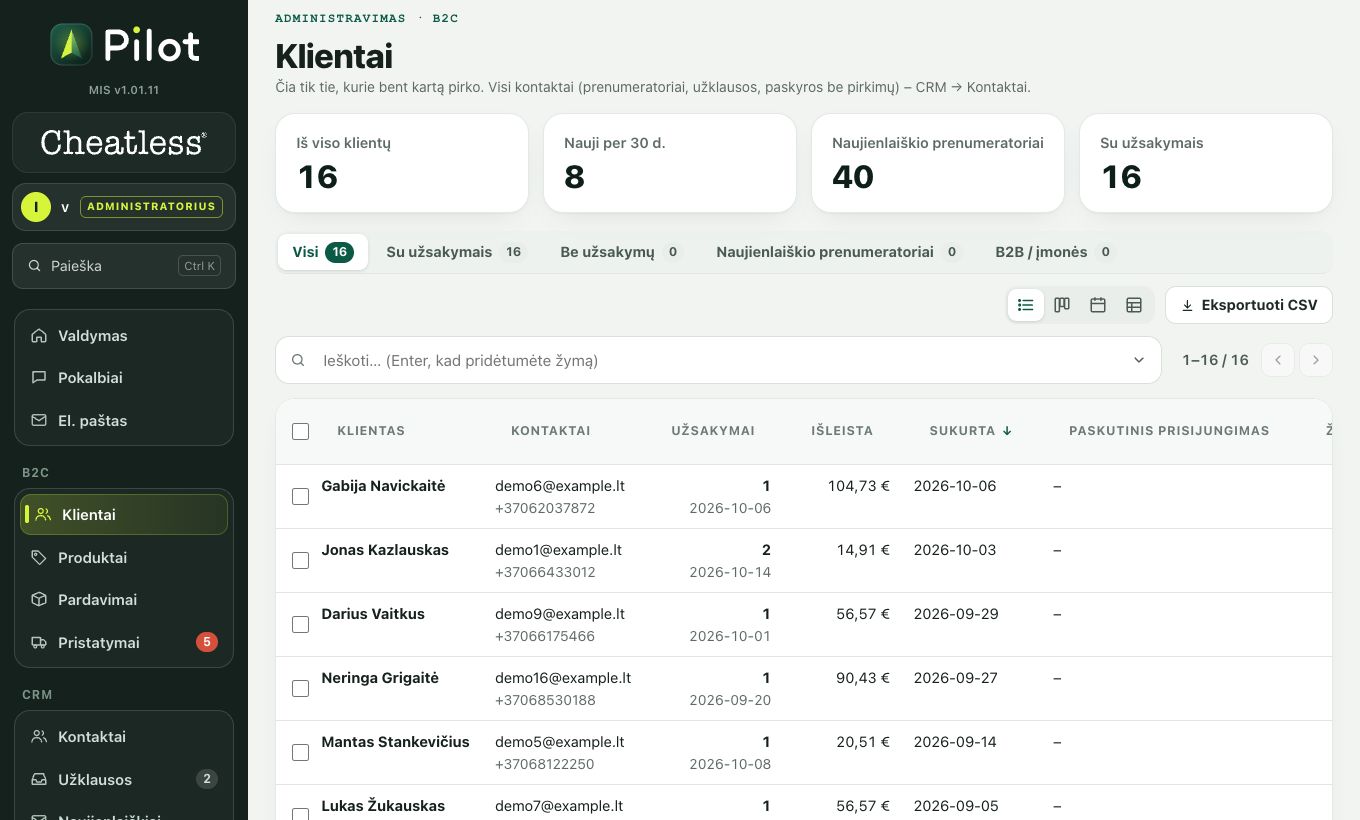Viewport: 1360px width, 820px height.
Task: Click the Eksportuoti CSV button
Action: (1249, 305)
